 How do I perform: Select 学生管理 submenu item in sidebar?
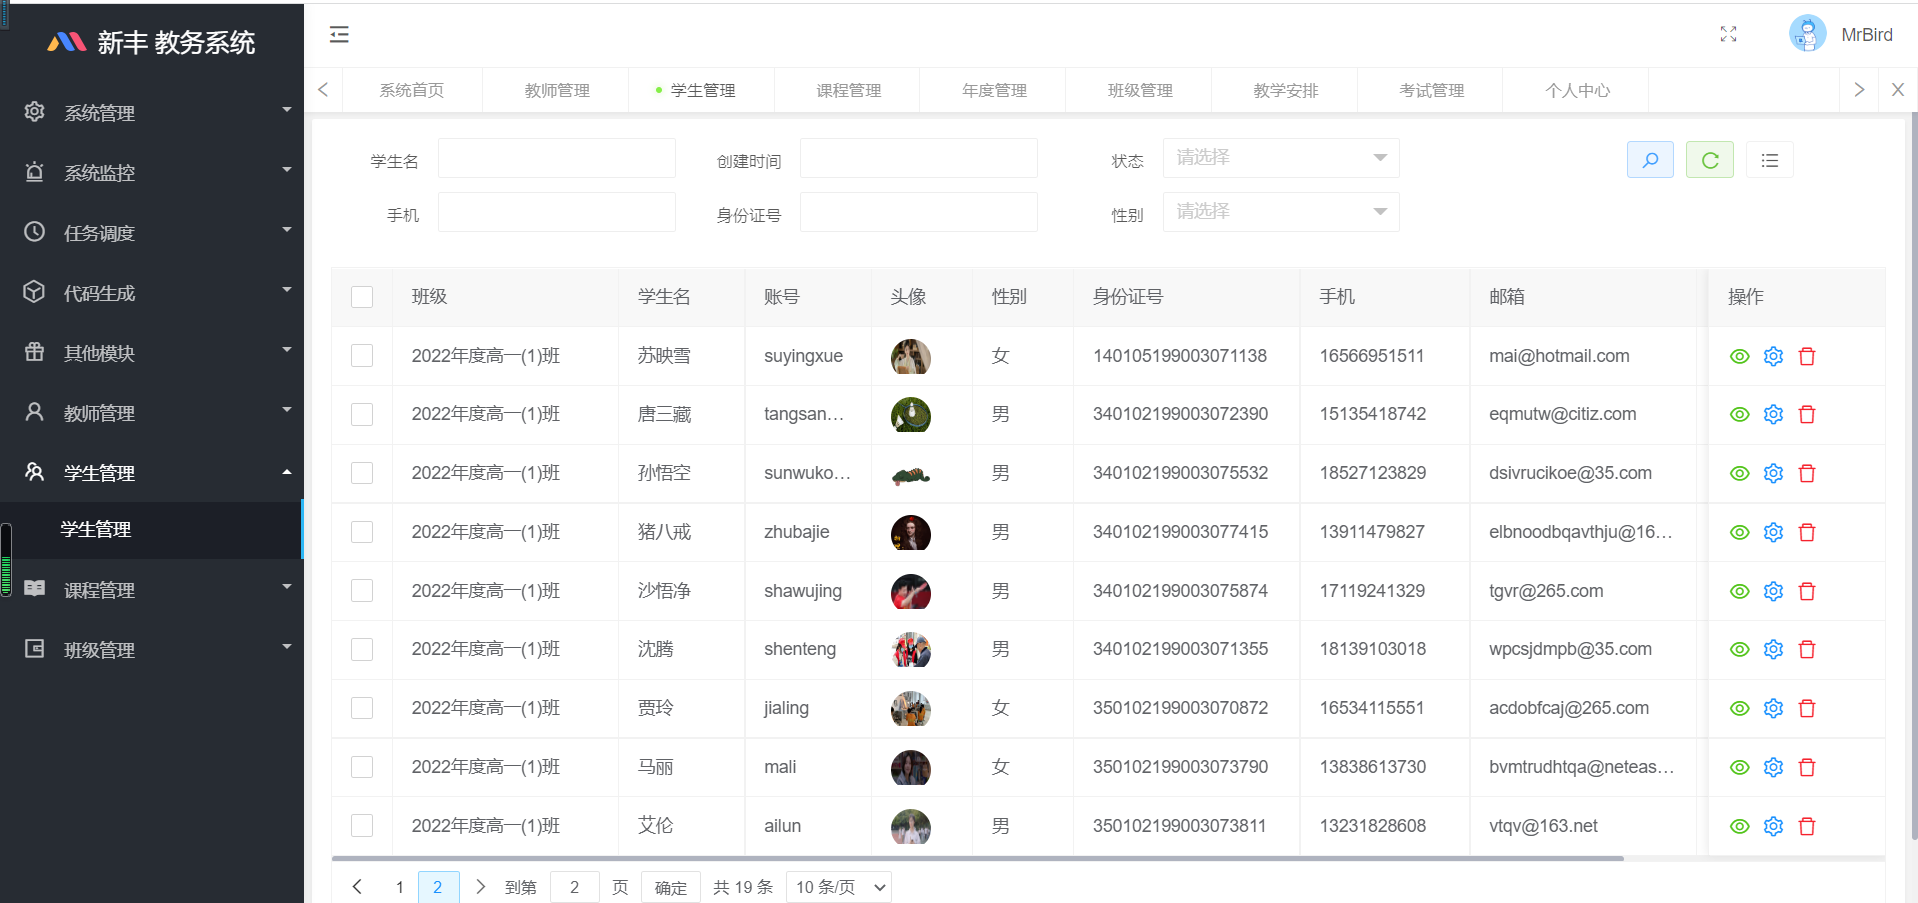click(x=151, y=530)
